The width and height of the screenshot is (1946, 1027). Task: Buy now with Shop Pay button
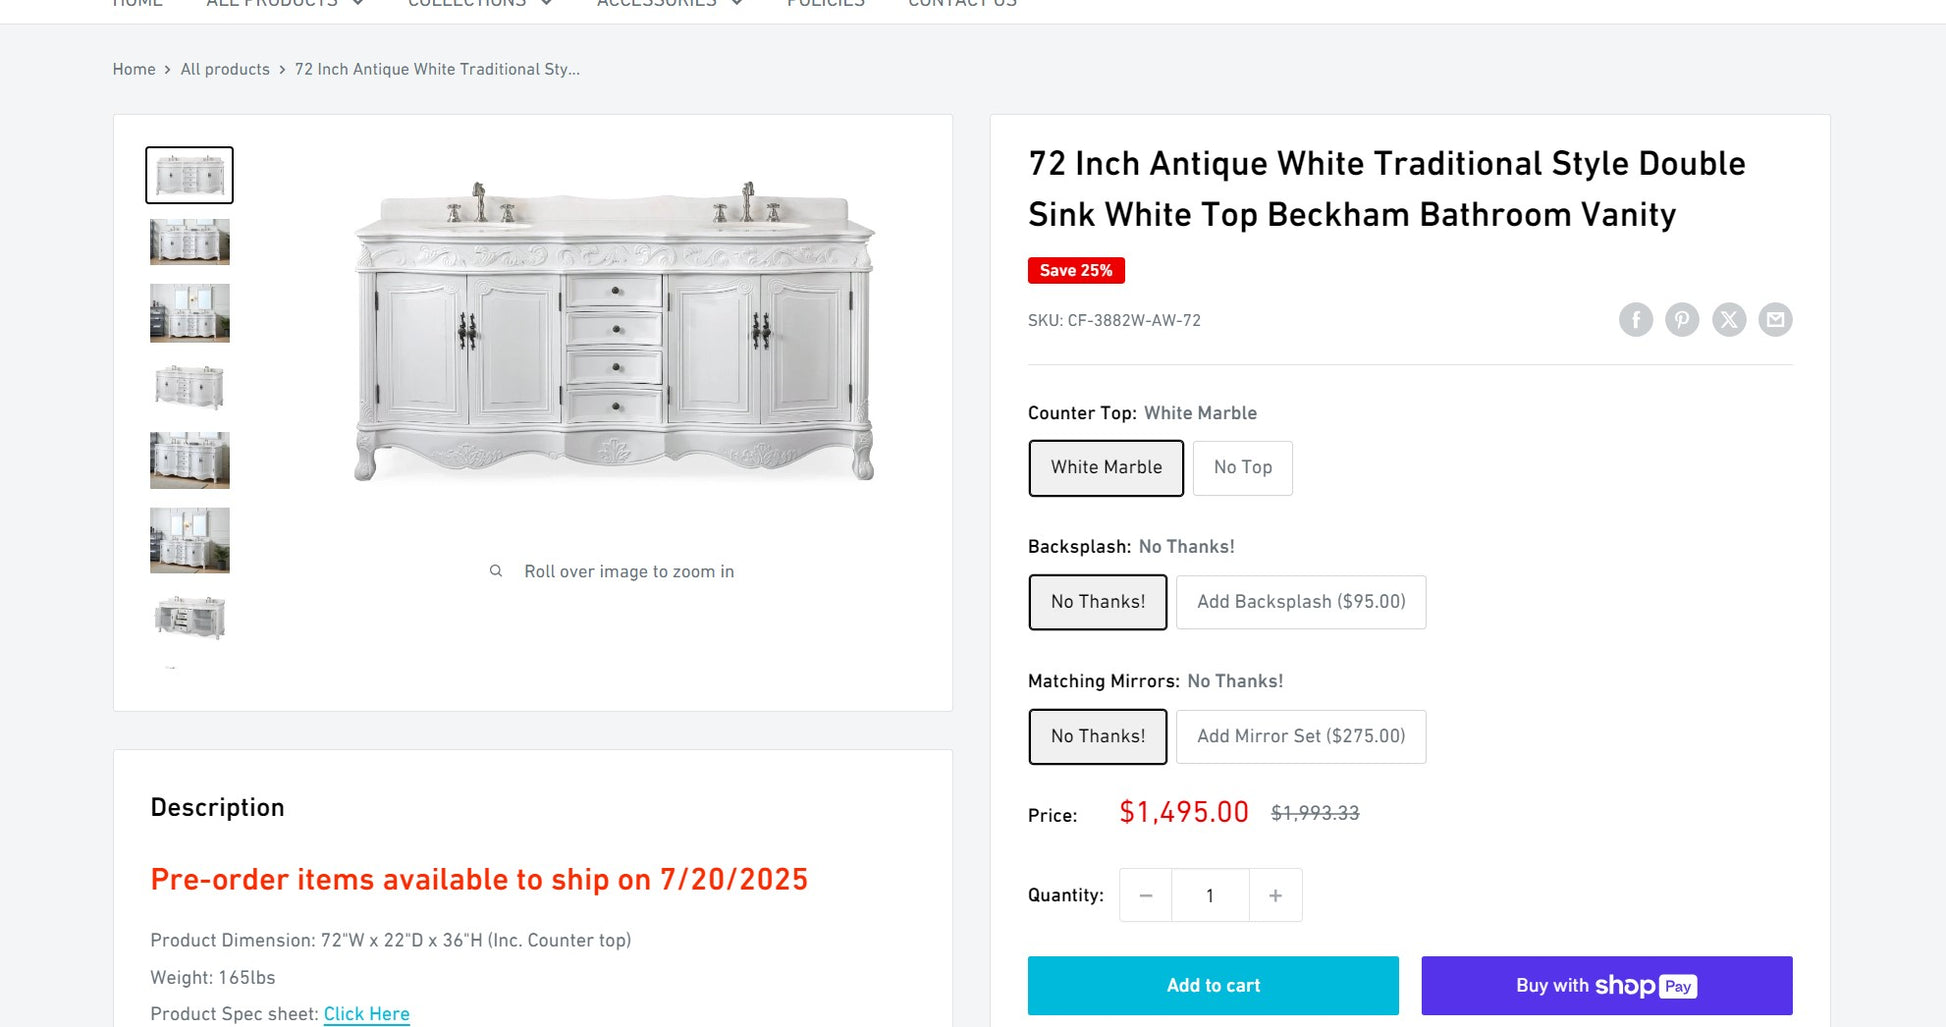(1606, 986)
